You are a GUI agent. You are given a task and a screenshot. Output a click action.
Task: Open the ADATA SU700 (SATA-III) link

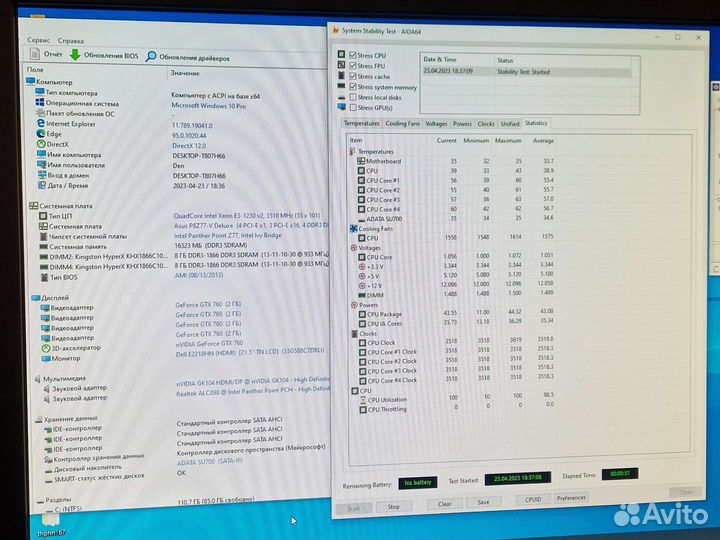pyautogui.click(x=209, y=461)
